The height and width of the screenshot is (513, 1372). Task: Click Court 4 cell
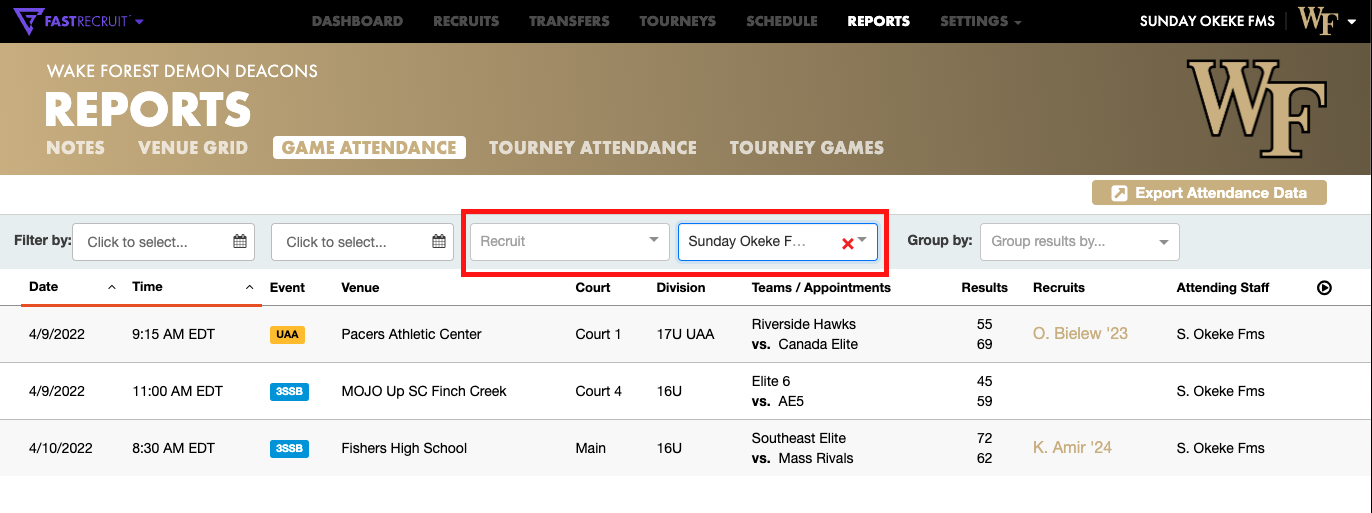tap(599, 391)
